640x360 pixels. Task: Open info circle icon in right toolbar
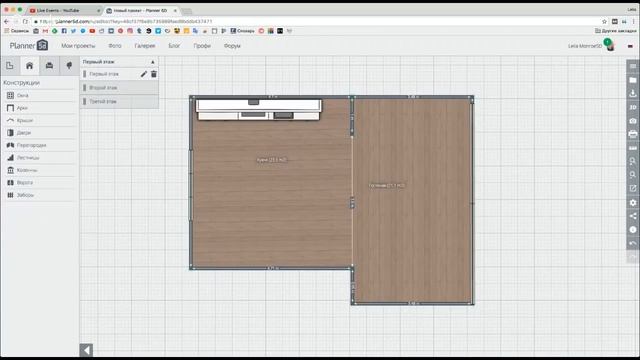click(633, 230)
